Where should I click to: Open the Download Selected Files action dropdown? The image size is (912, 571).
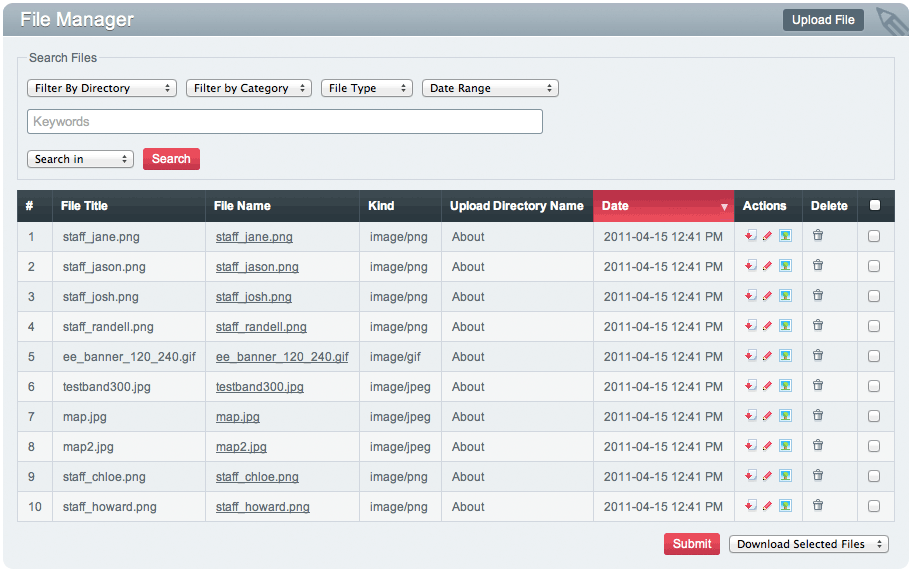(x=809, y=544)
